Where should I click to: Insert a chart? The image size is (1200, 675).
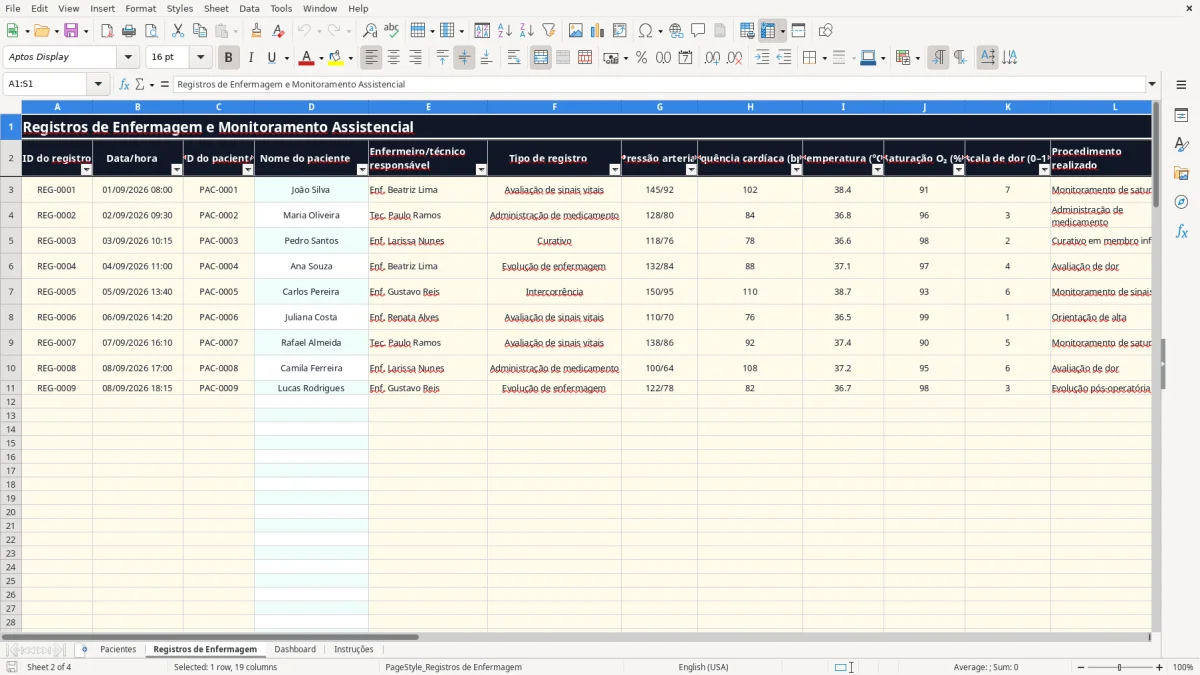(x=597, y=31)
